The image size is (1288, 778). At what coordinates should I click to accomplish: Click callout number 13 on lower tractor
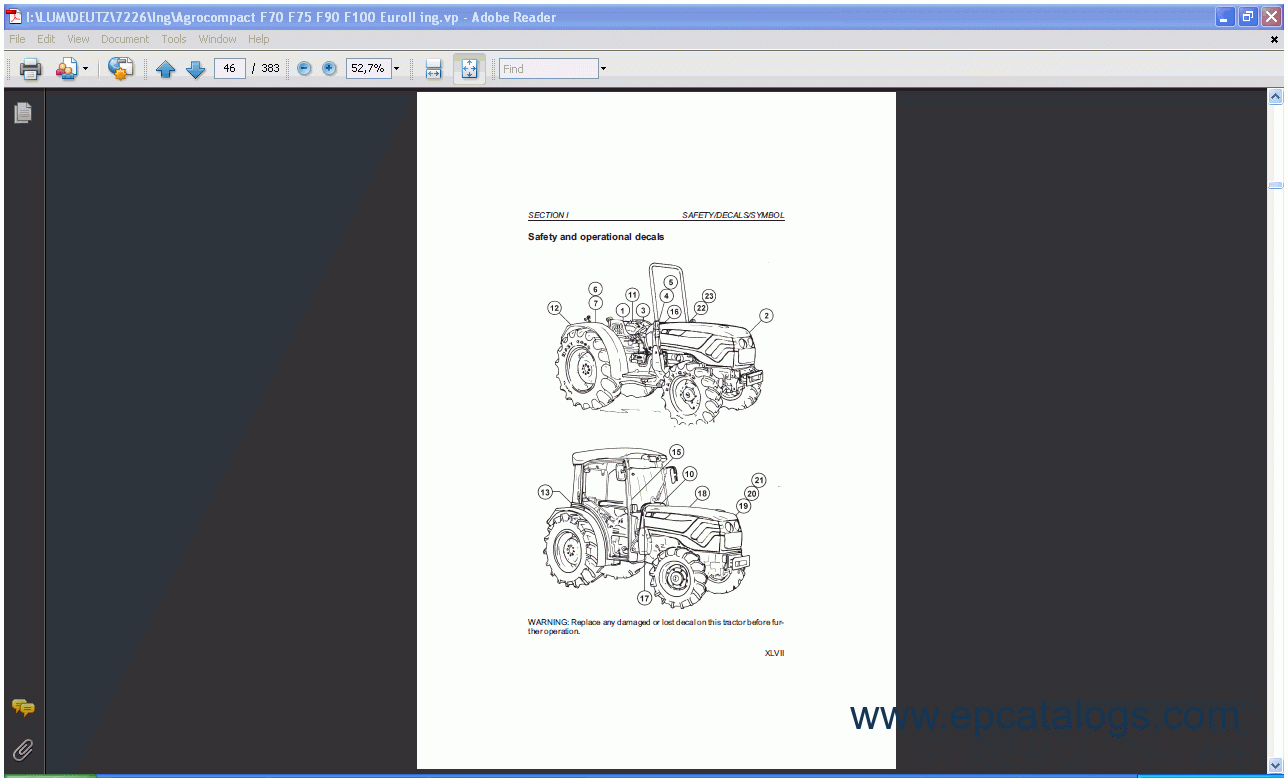coord(545,492)
